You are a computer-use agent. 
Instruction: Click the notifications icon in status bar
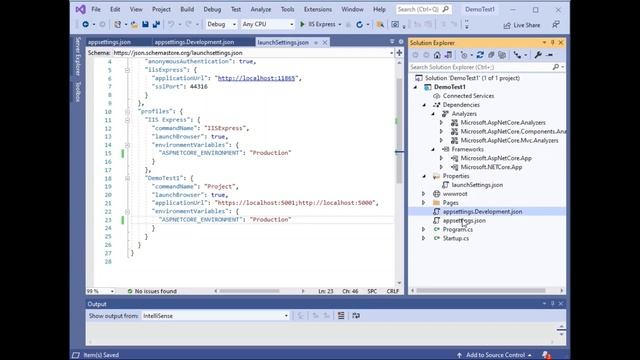[x=546, y=355]
